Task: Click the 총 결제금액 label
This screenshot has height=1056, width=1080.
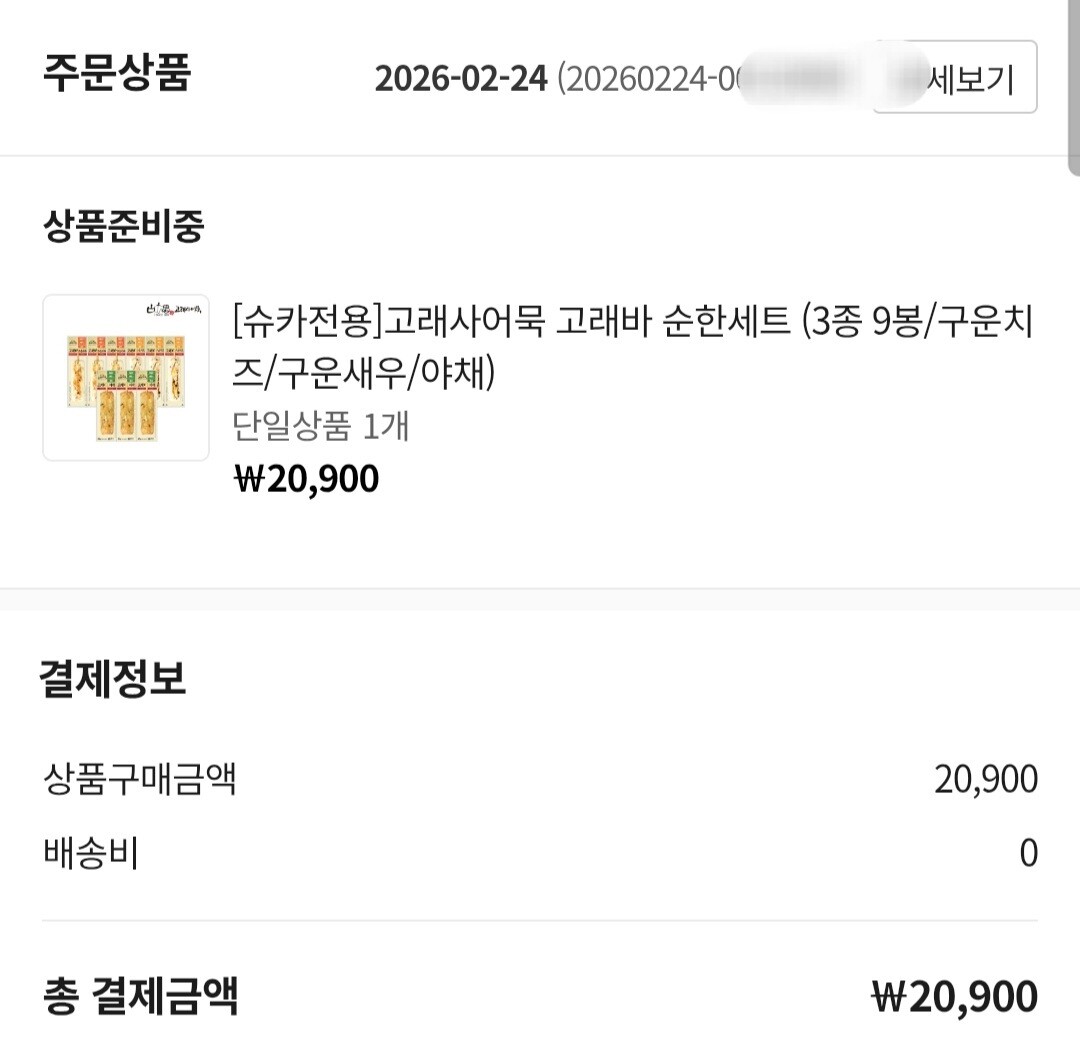Action: tap(140, 996)
